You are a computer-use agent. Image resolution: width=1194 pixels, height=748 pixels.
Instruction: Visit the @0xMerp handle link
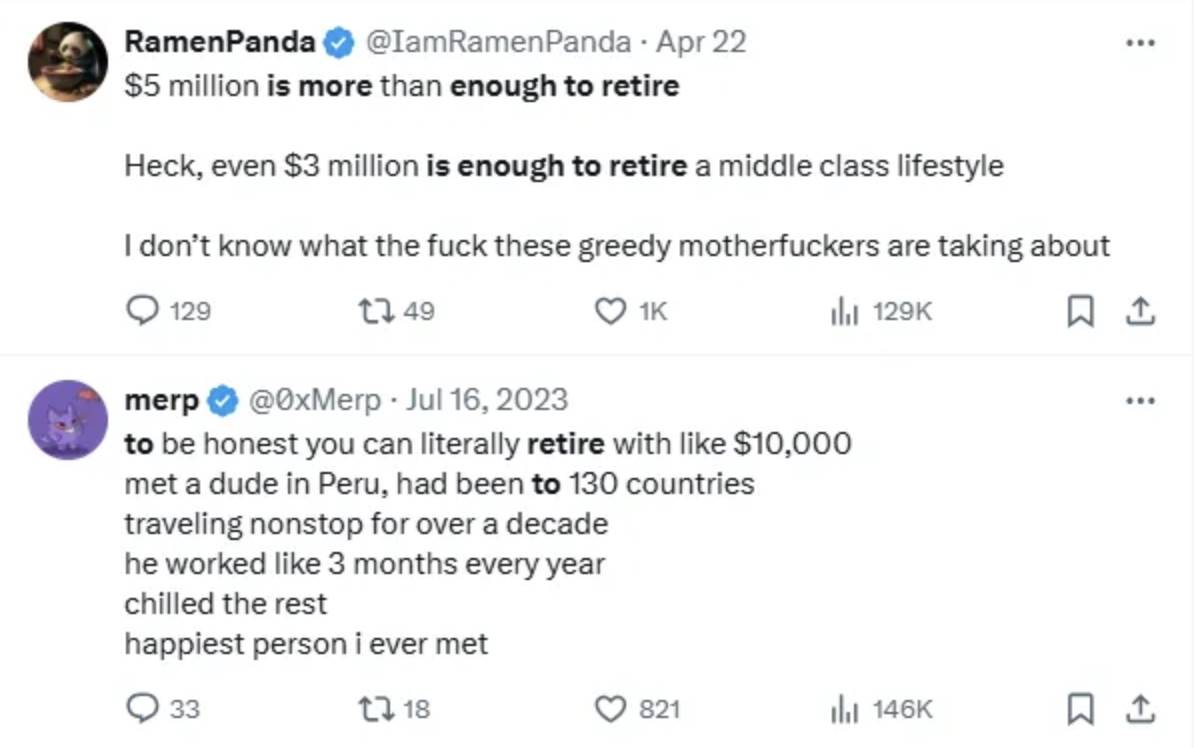coord(316,400)
